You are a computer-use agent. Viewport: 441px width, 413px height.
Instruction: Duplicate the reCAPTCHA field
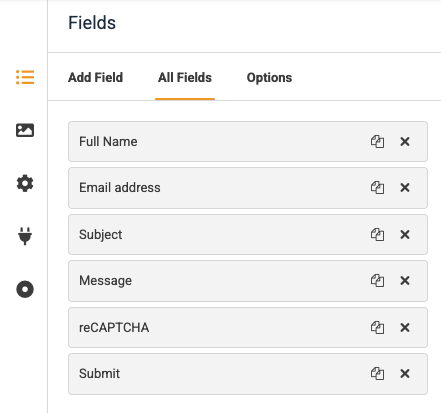pyautogui.click(x=377, y=328)
